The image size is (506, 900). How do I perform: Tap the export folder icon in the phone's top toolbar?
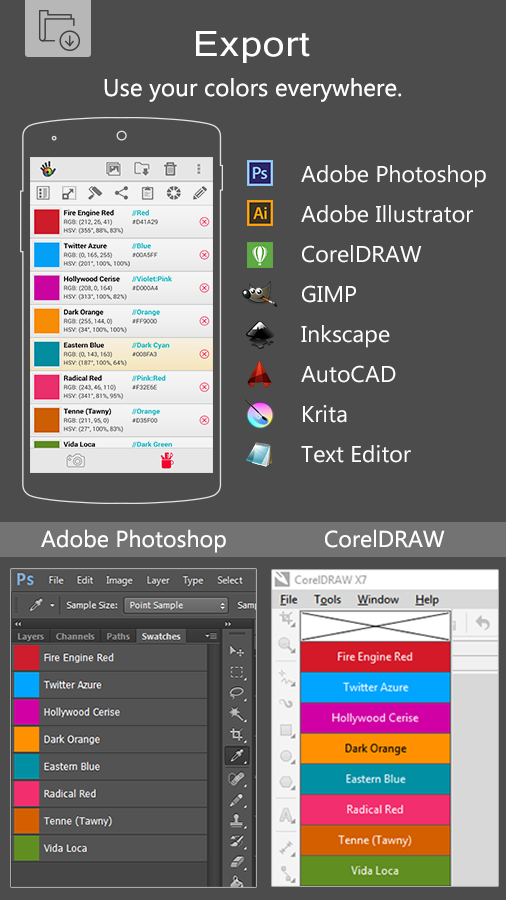pos(142,169)
